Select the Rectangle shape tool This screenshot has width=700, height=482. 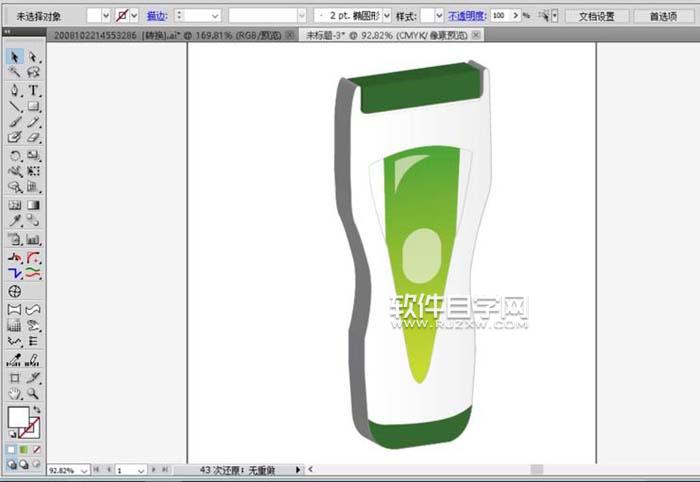tap(34, 106)
